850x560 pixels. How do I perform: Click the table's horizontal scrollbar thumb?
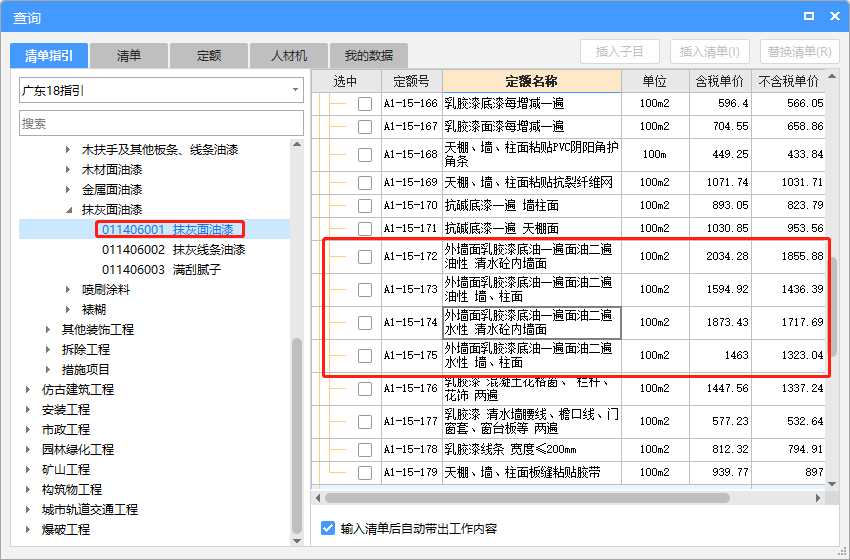pyautogui.click(x=527, y=498)
